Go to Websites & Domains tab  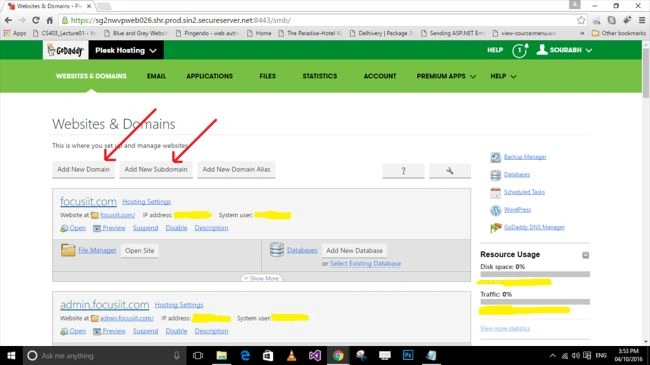91,76
